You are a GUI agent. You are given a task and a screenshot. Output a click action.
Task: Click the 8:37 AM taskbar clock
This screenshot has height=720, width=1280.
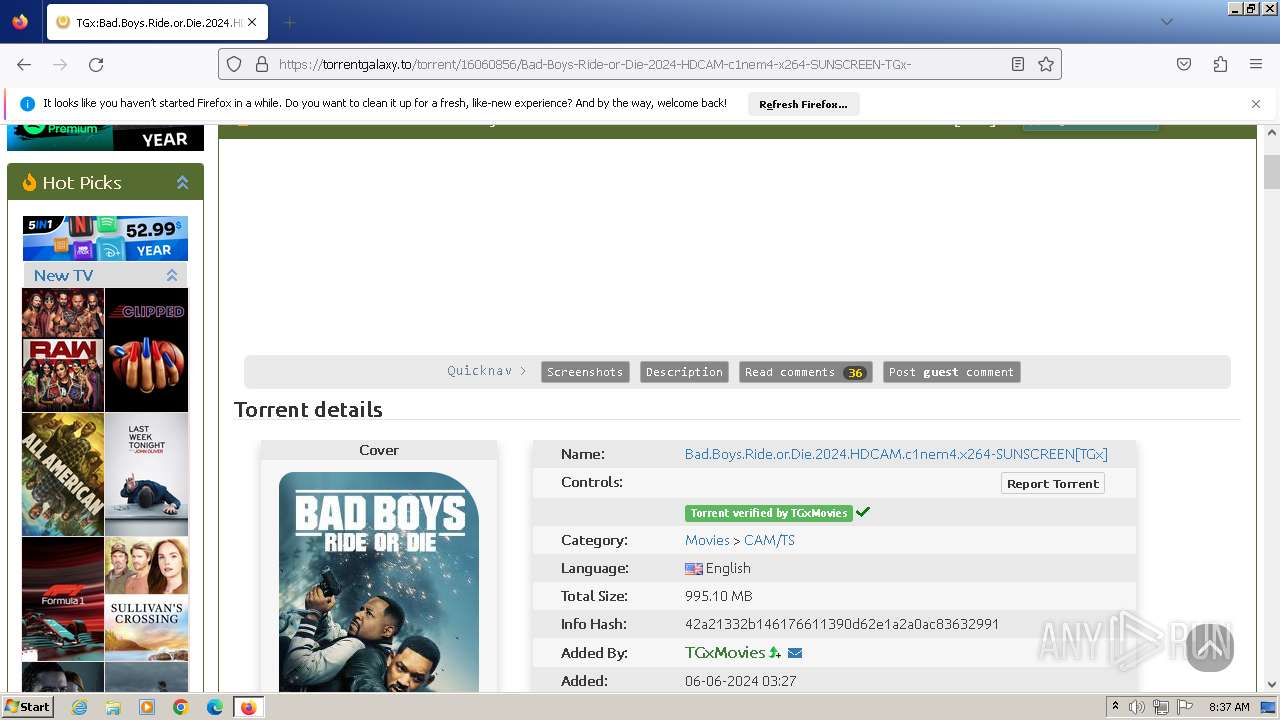pos(1229,707)
